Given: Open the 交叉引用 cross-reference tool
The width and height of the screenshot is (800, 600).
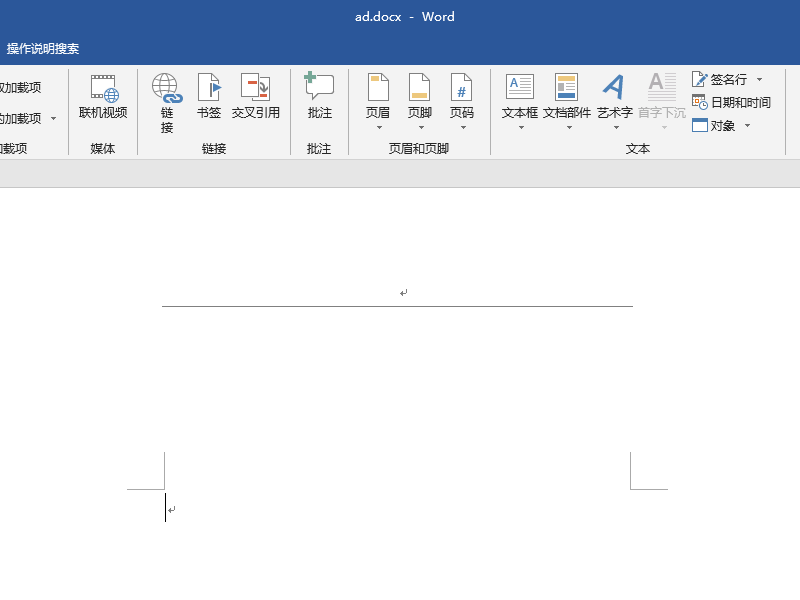Looking at the screenshot, I should (256, 97).
